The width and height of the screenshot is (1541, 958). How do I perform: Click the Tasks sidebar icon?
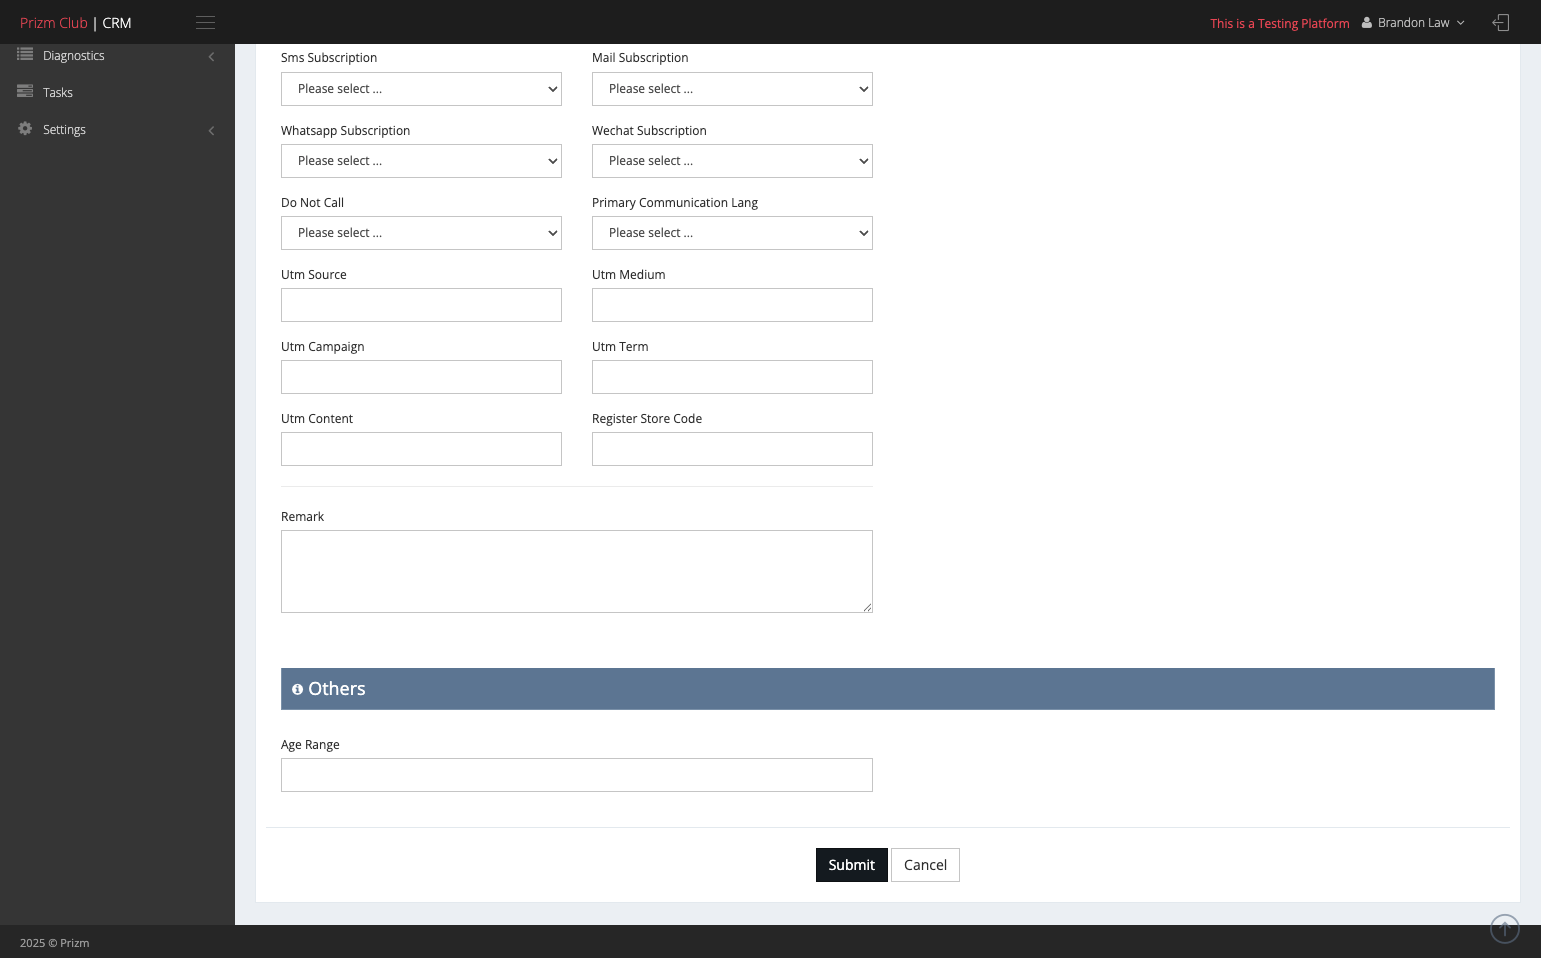(25, 92)
